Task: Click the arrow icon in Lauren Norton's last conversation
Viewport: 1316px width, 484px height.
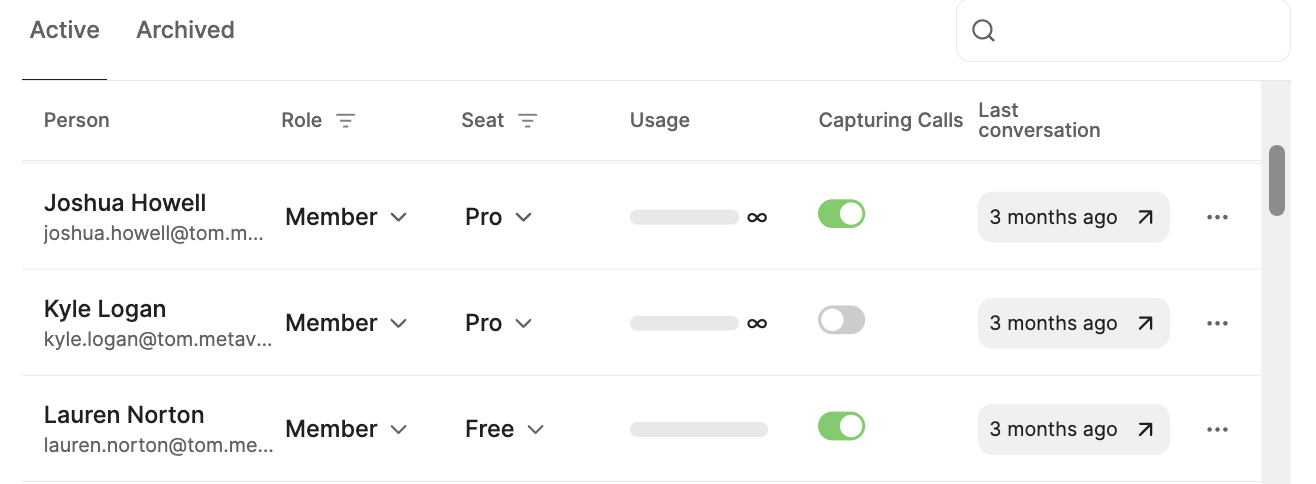Action: pyautogui.click(x=1146, y=429)
